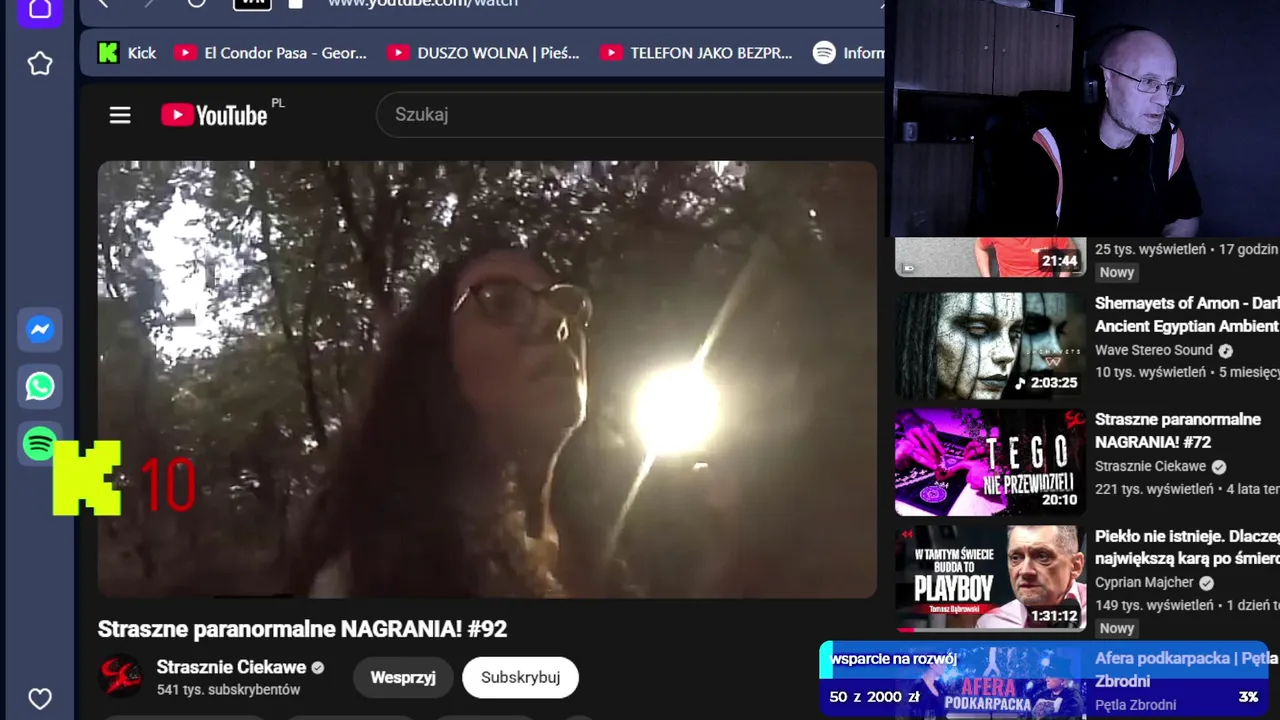Image resolution: width=1280 pixels, height=720 pixels.
Task: Open the Piekło nie istnieje video title
Action: click(1187, 547)
